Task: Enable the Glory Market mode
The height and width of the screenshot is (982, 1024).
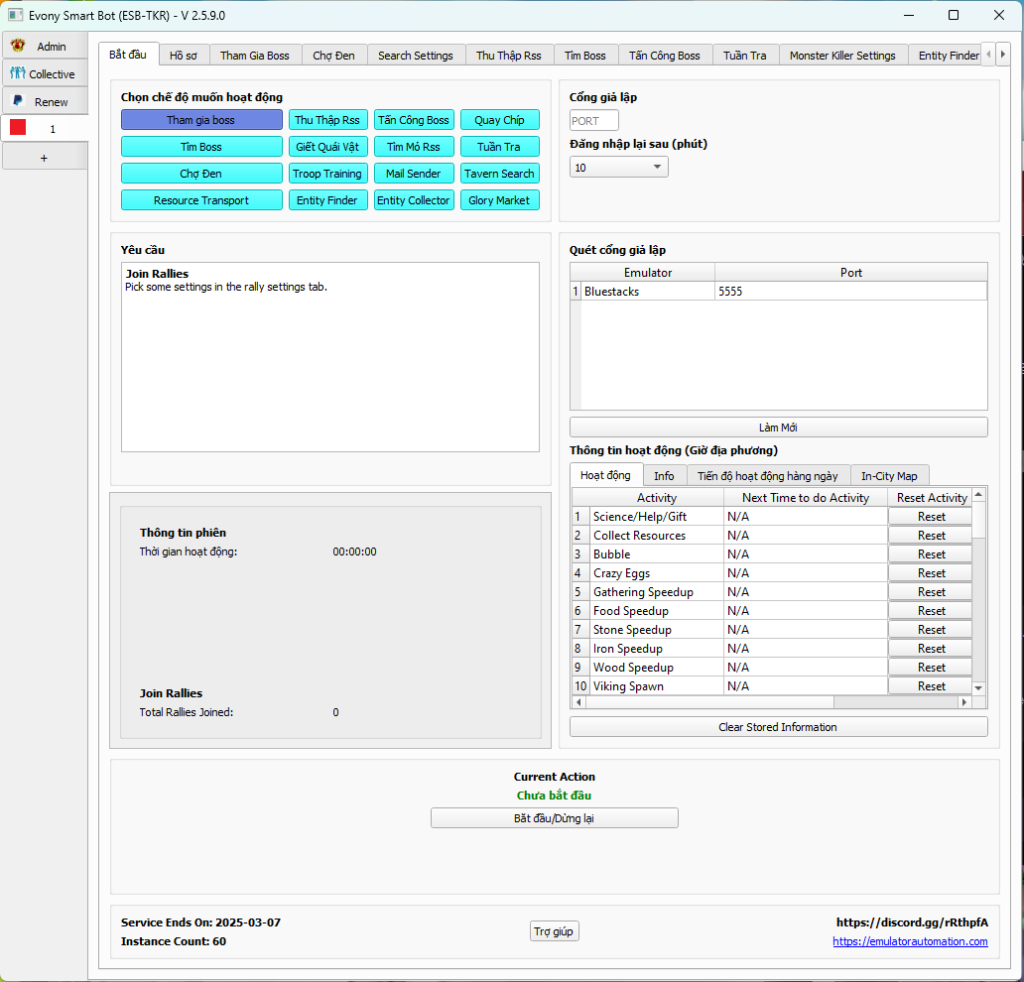Action: tap(499, 201)
